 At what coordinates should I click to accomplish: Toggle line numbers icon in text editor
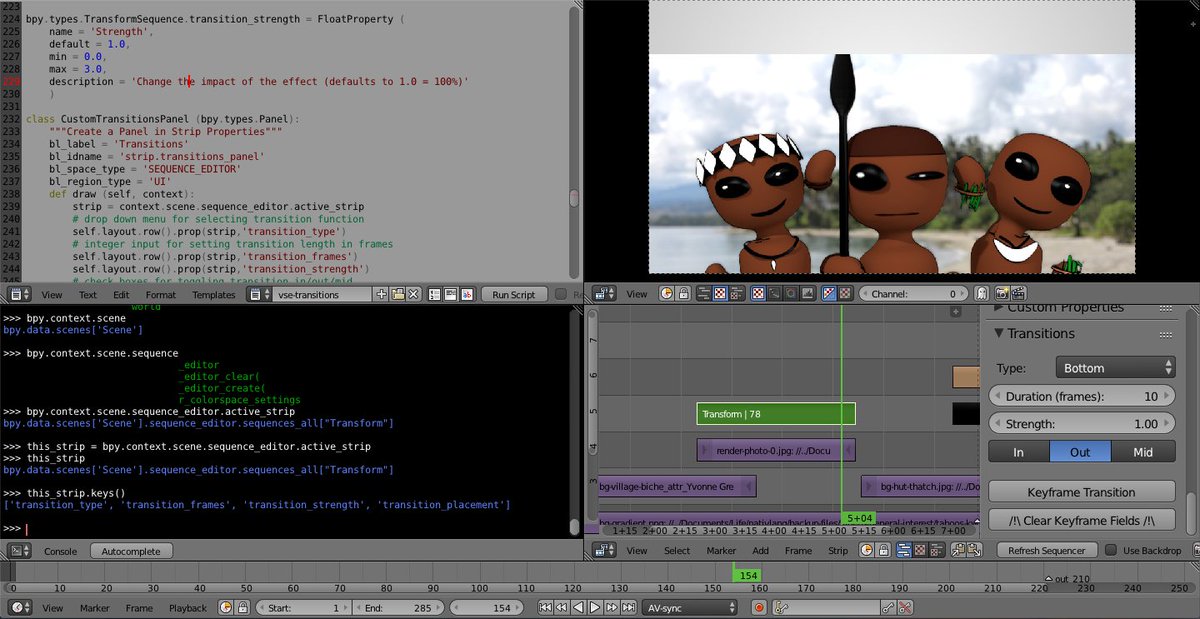434,294
